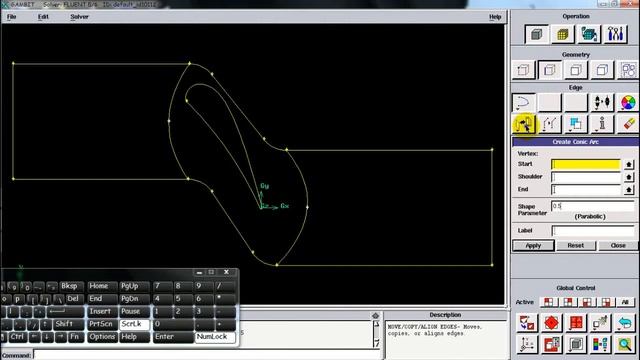This screenshot has height=360, width=640.
Task: Open the File menu
Action: click(11, 17)
